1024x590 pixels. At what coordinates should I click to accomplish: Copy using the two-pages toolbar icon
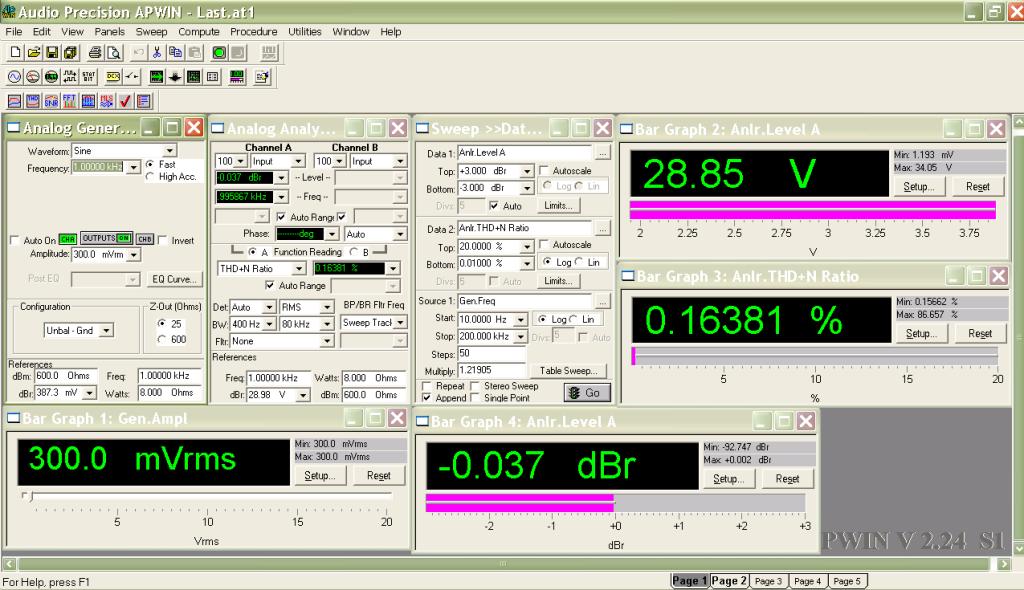(x=175, y=52)
